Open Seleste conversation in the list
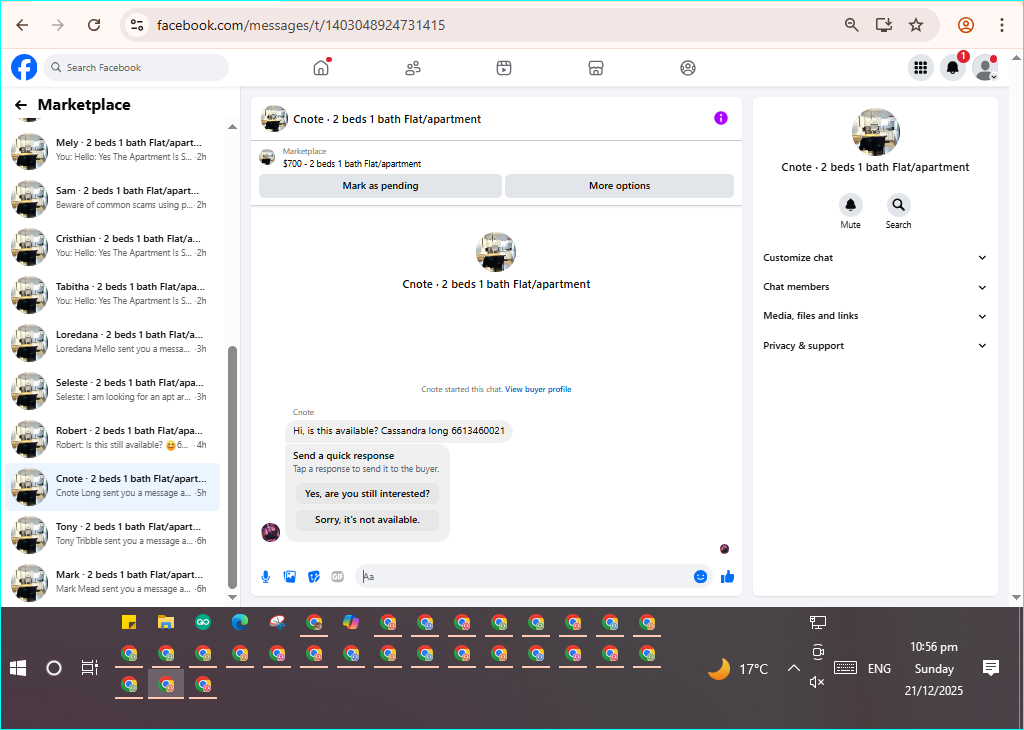The width and height of the screenshot is (1024, 730). 112,390
